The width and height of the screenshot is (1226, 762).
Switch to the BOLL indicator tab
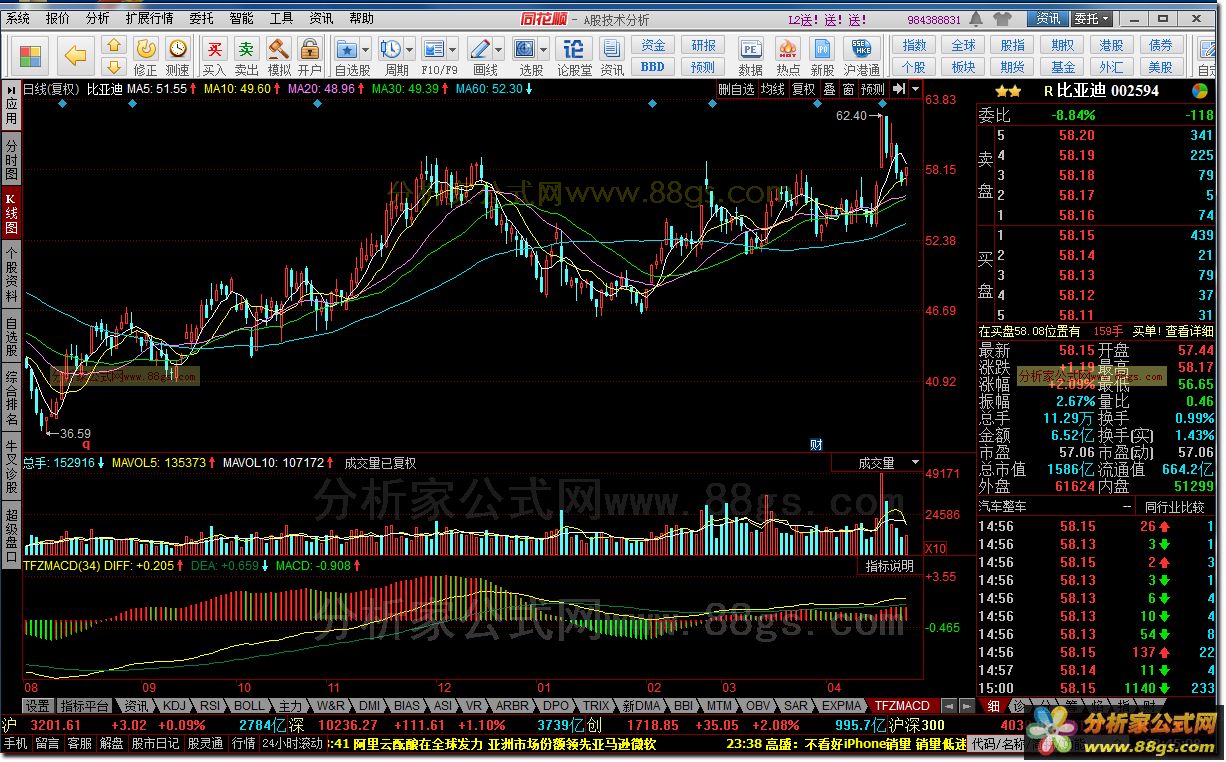point(250,706)
